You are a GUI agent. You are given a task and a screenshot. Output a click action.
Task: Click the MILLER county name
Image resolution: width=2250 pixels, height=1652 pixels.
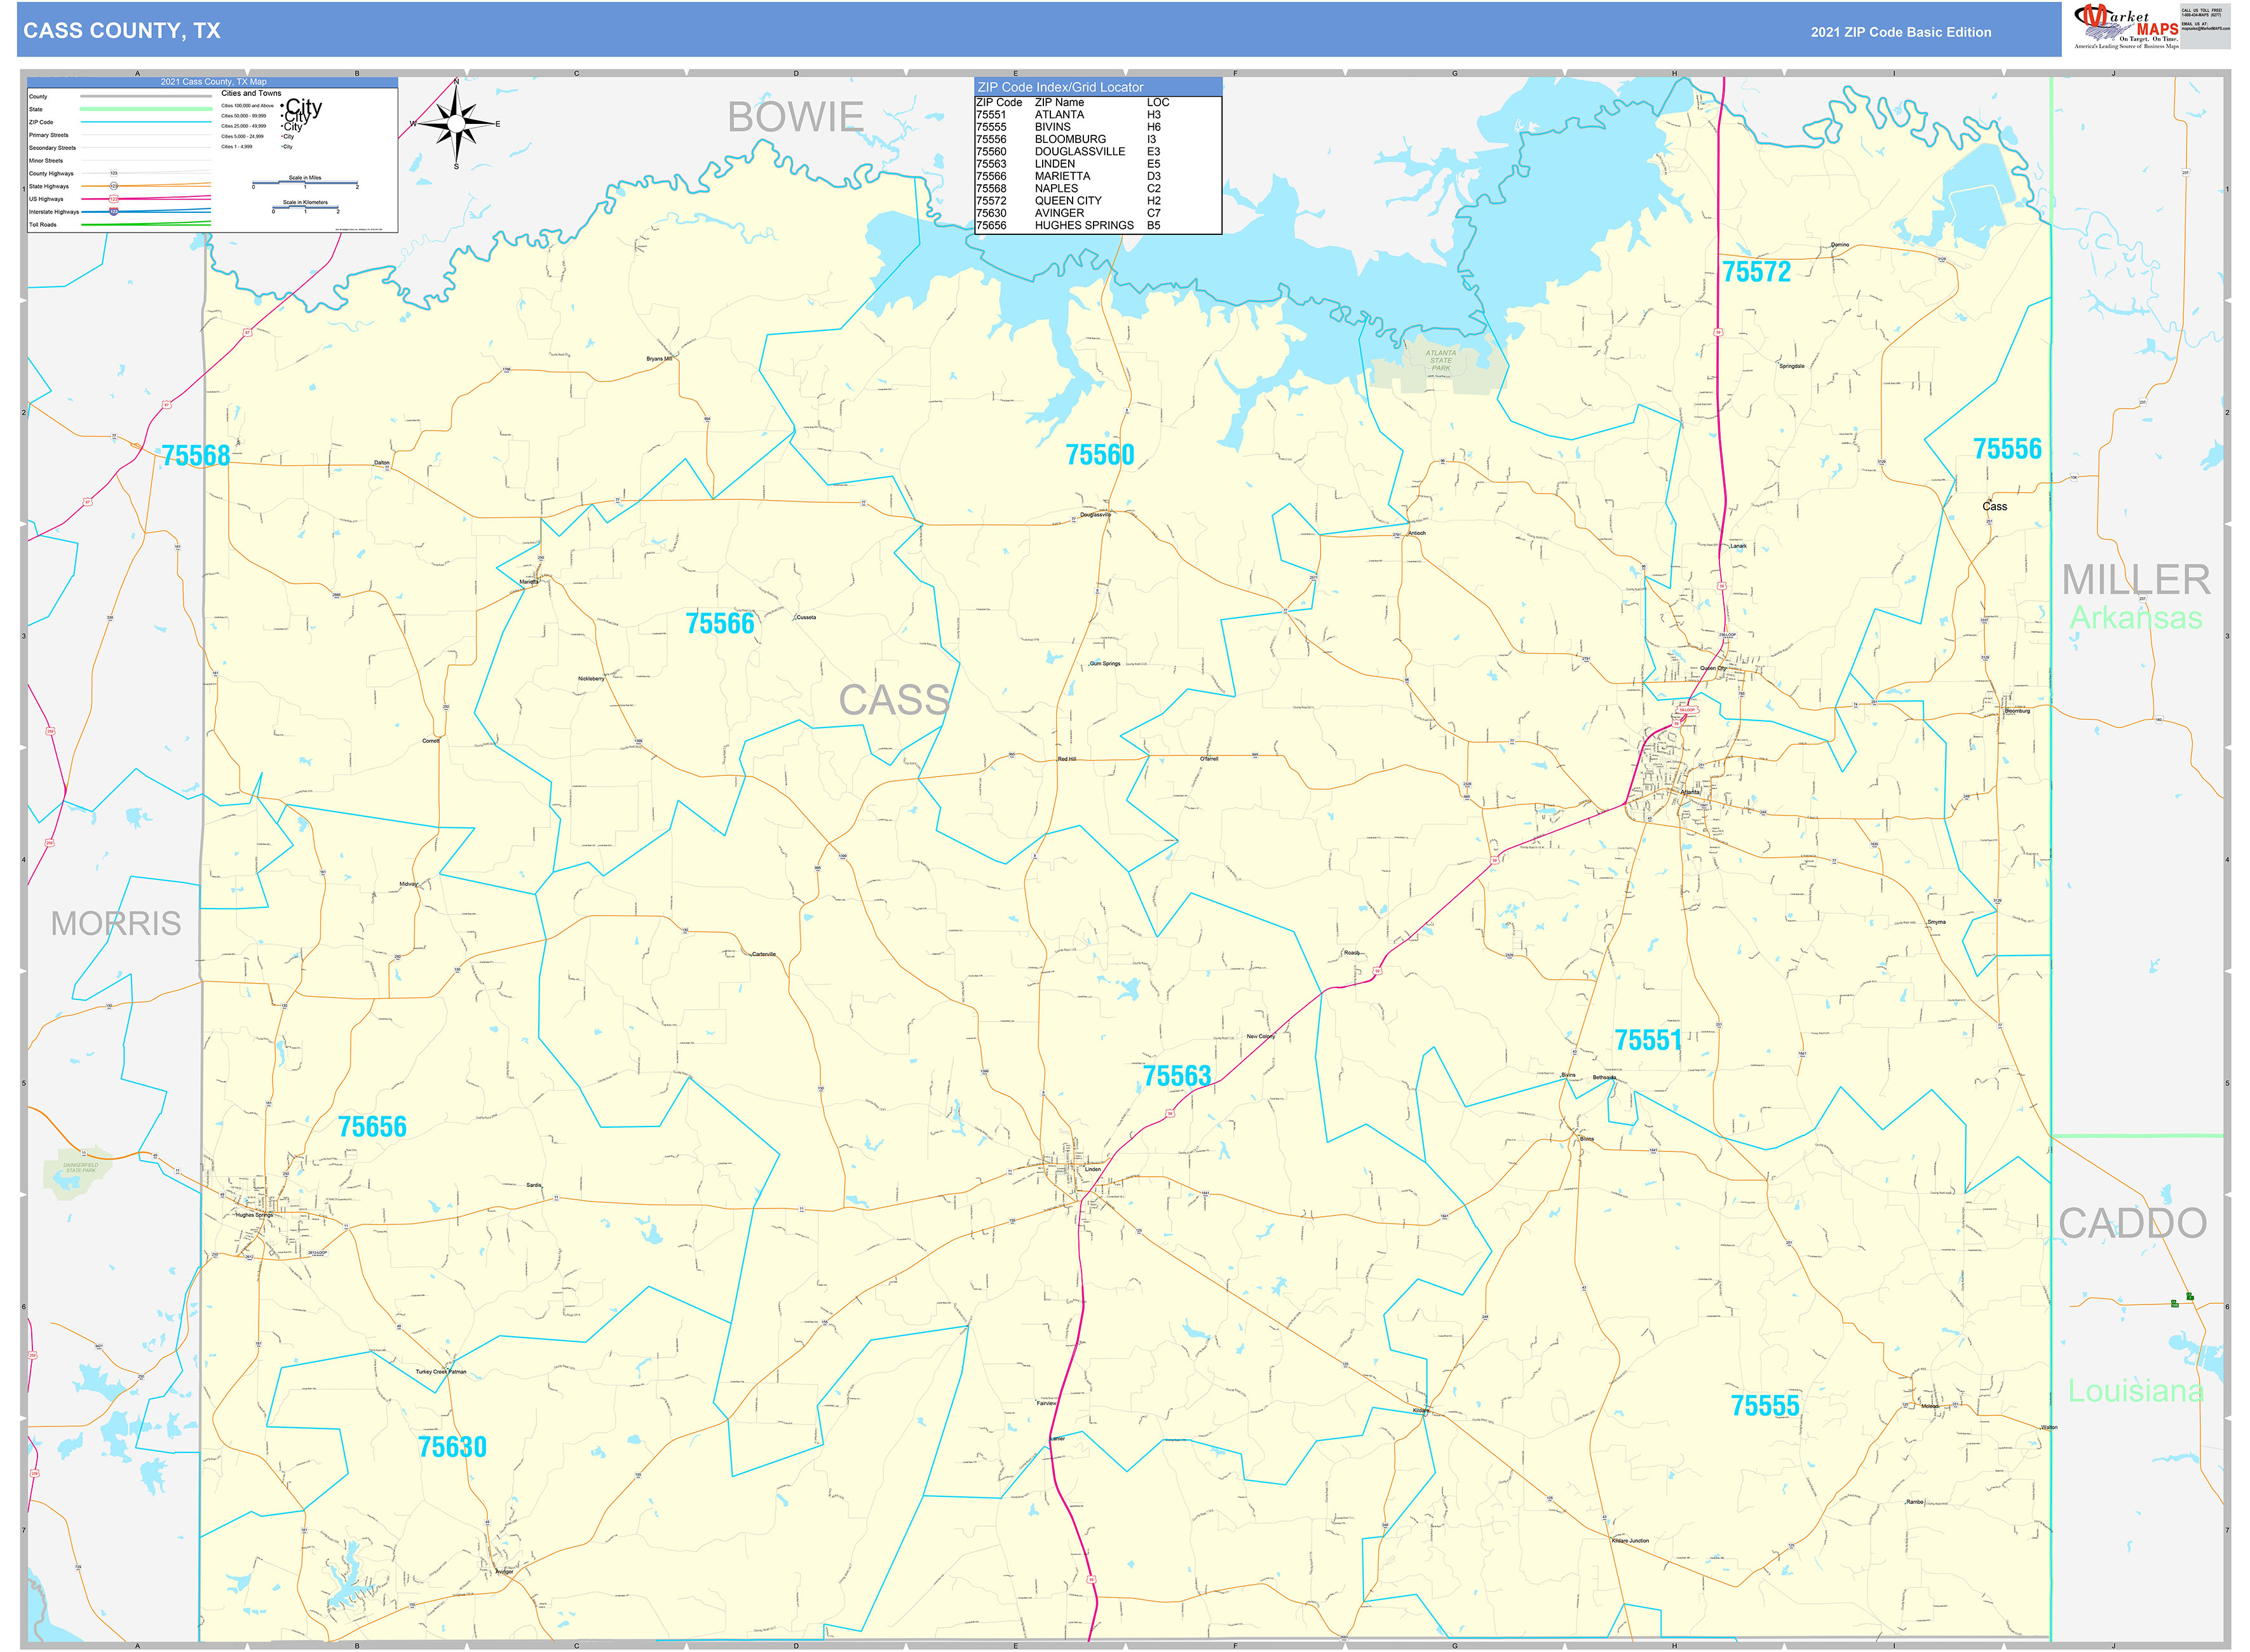click(x=2136, y=580)
